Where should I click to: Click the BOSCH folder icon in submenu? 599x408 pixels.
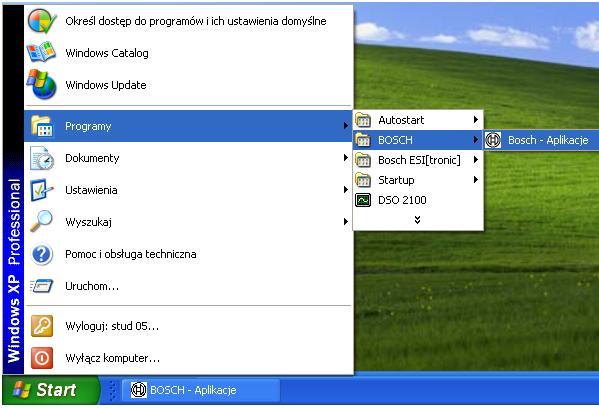(x=363, y=140)
